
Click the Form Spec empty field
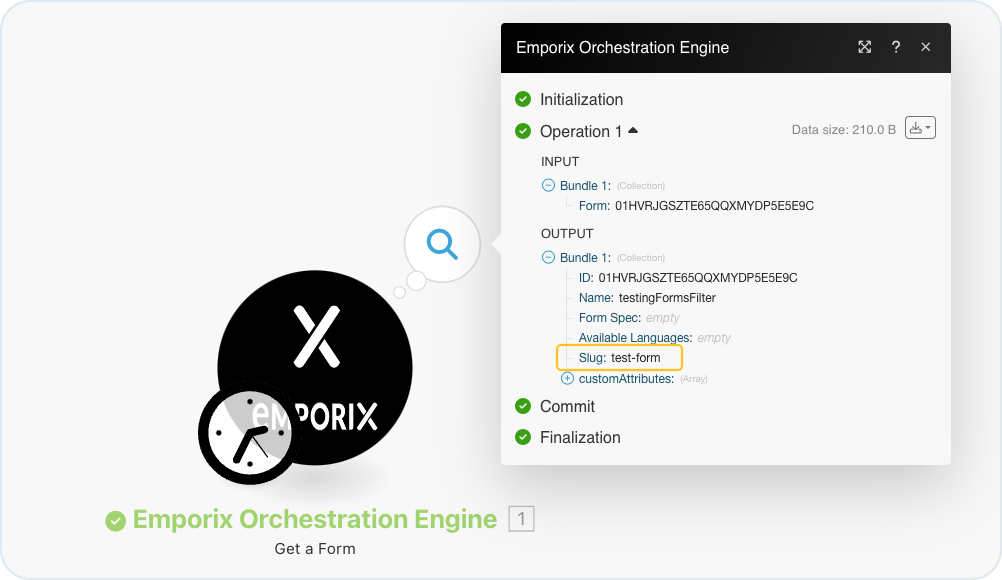point(663,317)
